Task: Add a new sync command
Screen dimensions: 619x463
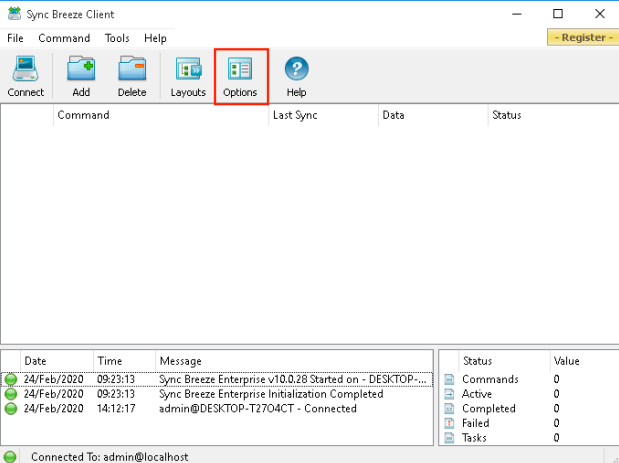Action: pyautogui.click(x=81, y=76)
